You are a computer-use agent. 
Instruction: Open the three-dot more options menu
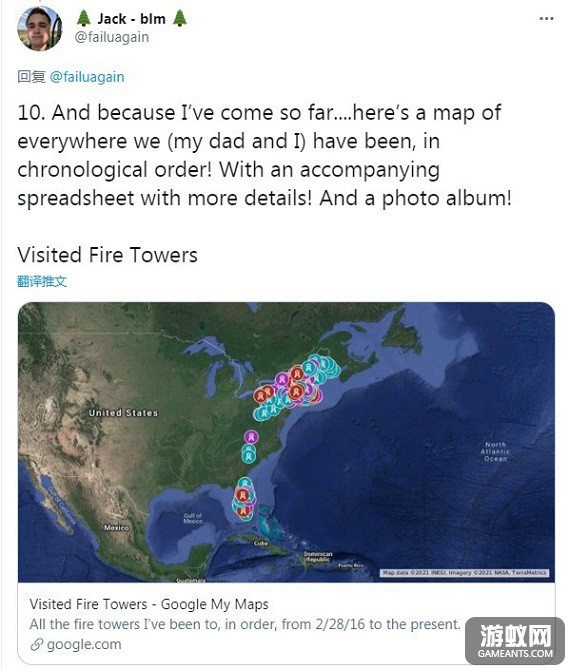(x=546, y=19)
